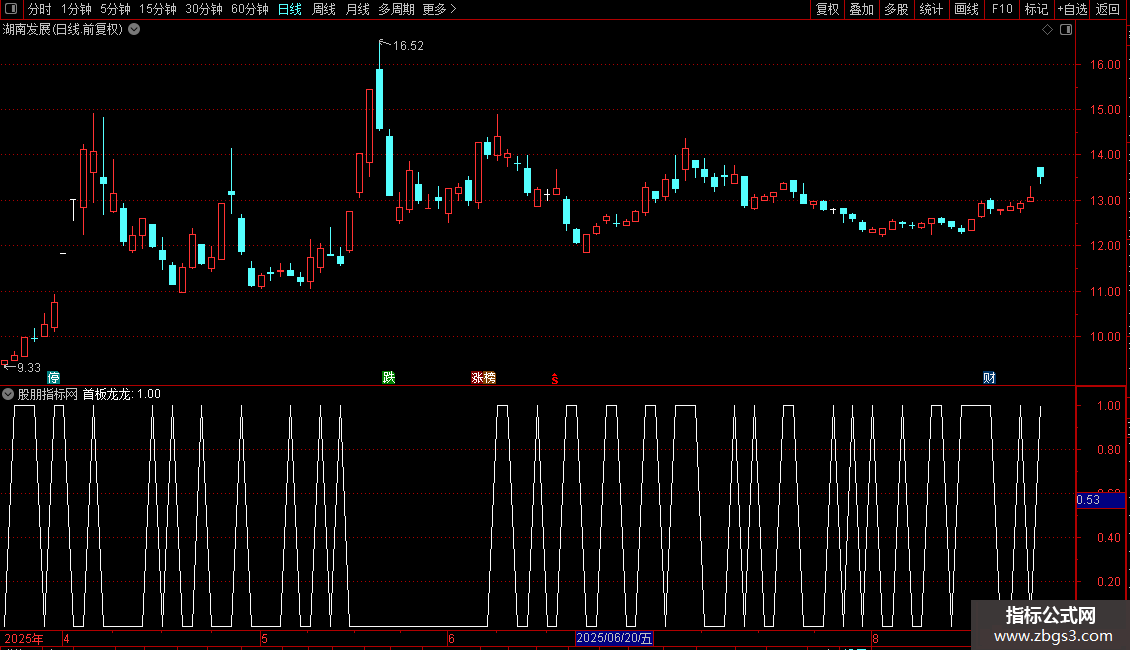Switch to 日线 daily chart
Screen dimensions: 1130x650
(x=290, y=9)
